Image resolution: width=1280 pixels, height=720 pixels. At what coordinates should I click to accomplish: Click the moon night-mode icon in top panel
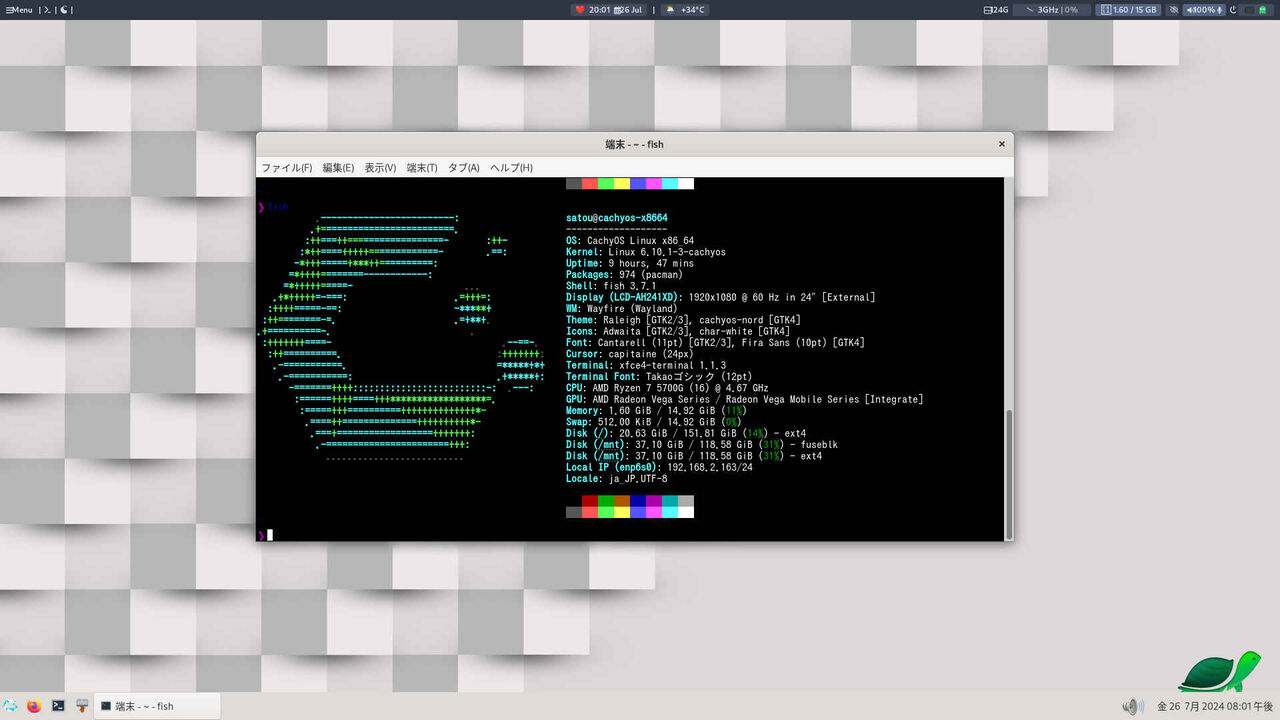pyautogui.click(x=65, y=10)
